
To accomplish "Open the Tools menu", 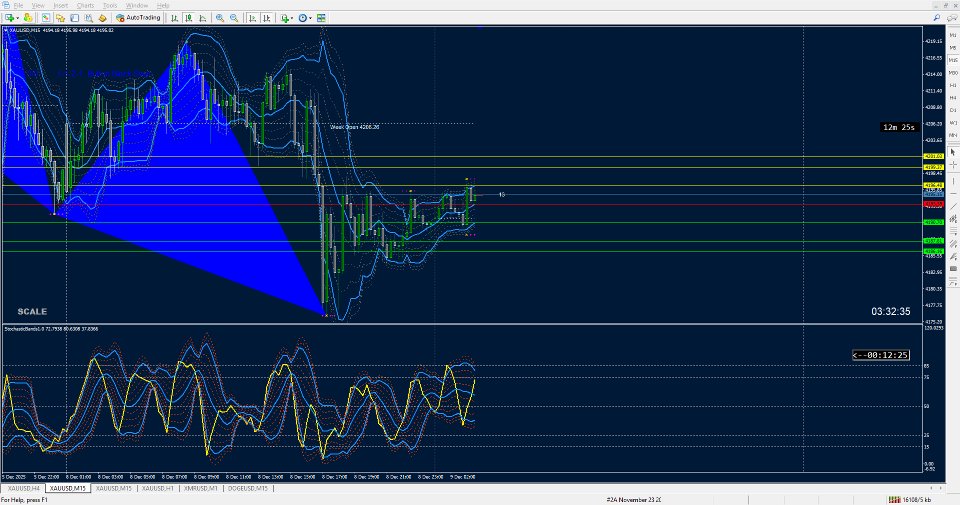I will click(x=110, y=6).
